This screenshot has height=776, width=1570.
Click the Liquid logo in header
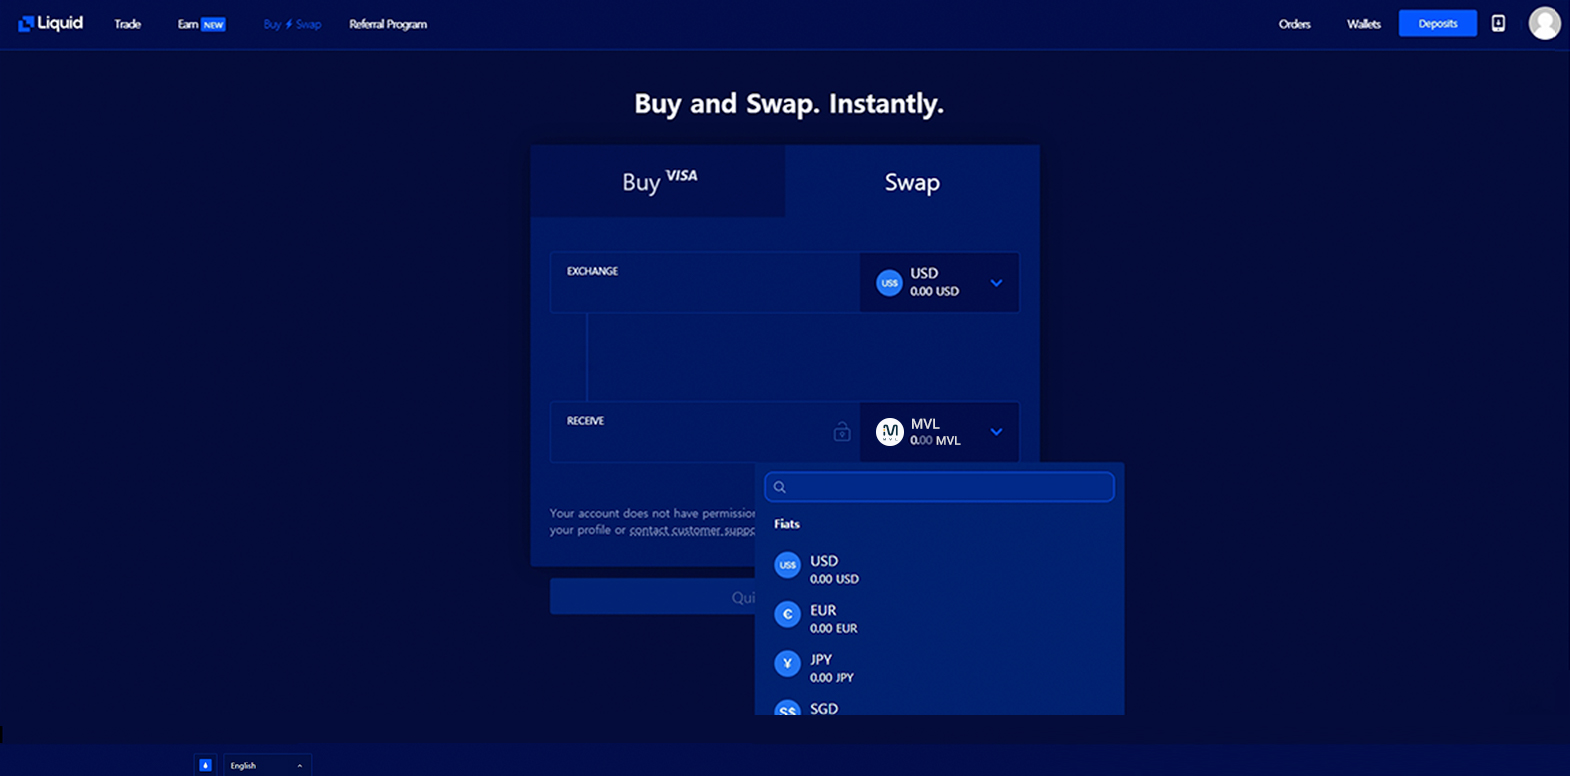(x=51, y=23)
